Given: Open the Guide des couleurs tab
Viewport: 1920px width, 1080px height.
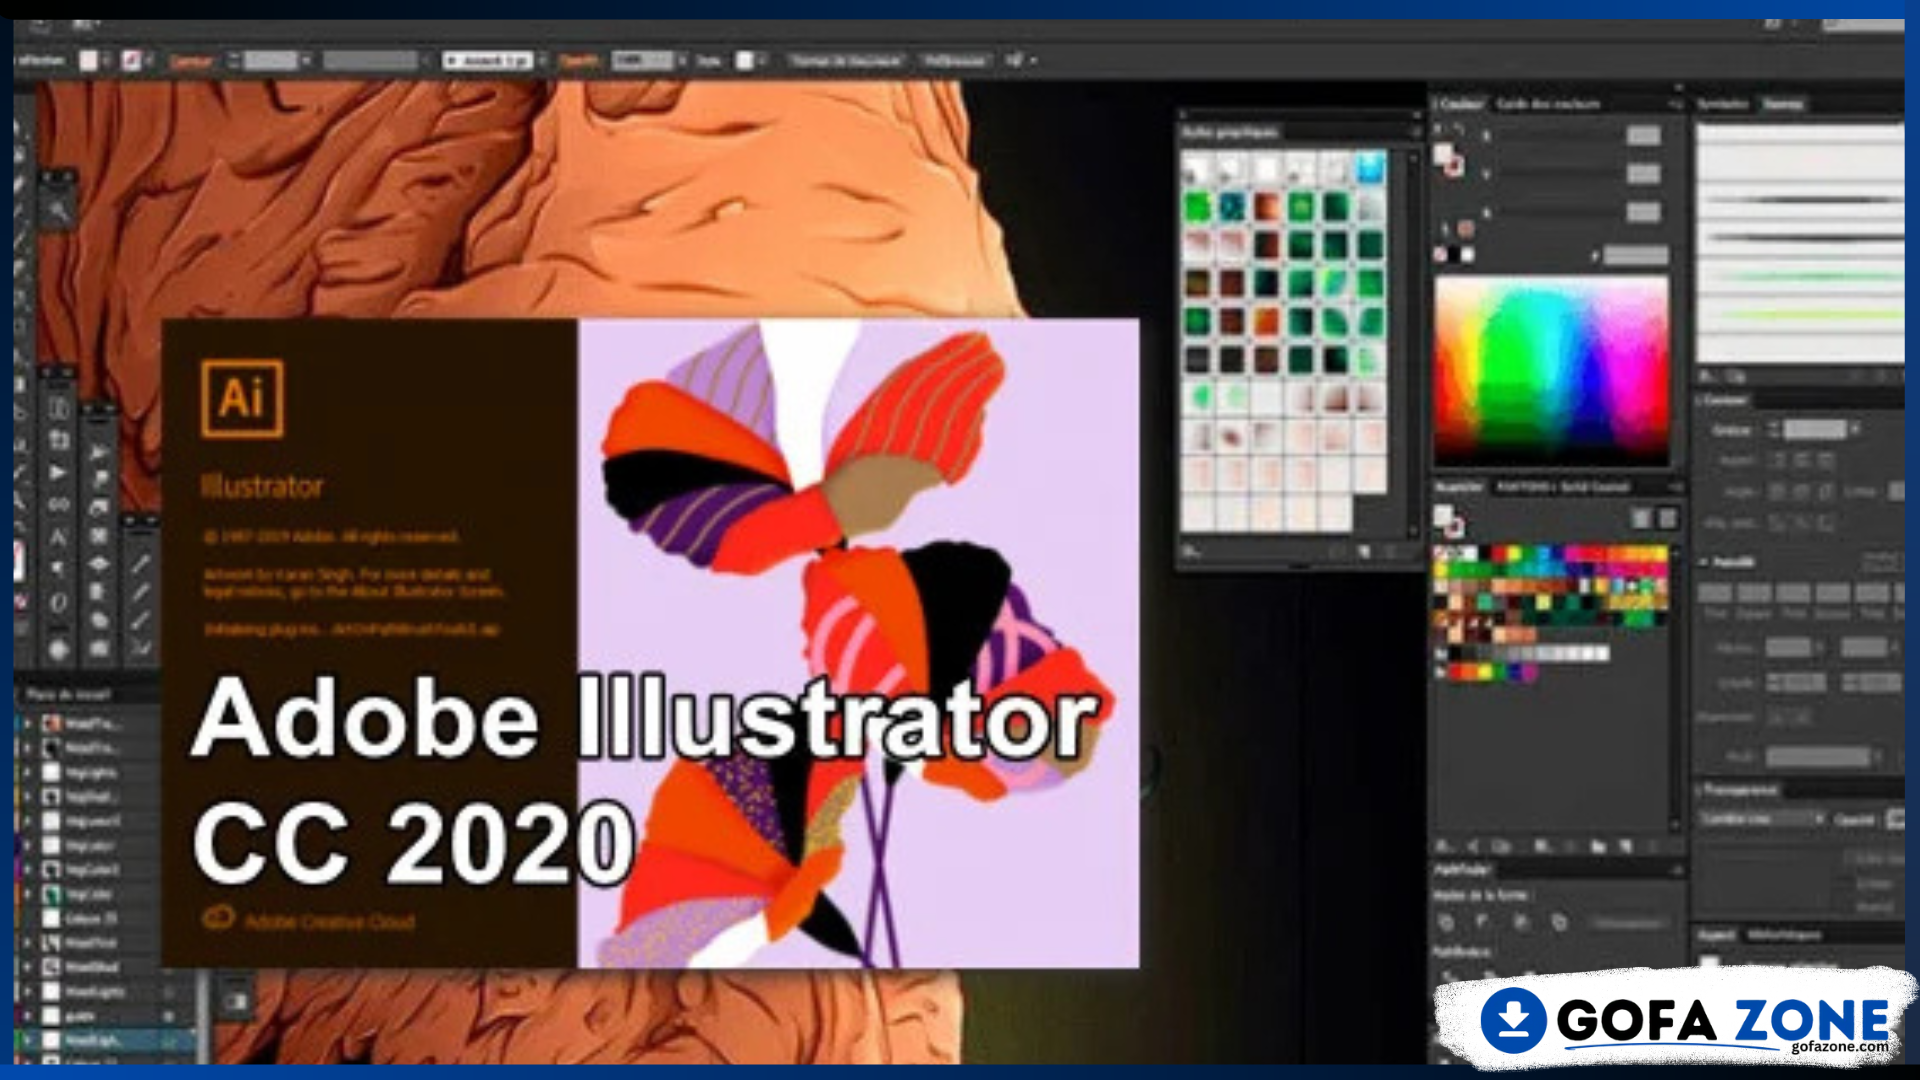Looking at the screenshot, I should (x=1548, y=104).
